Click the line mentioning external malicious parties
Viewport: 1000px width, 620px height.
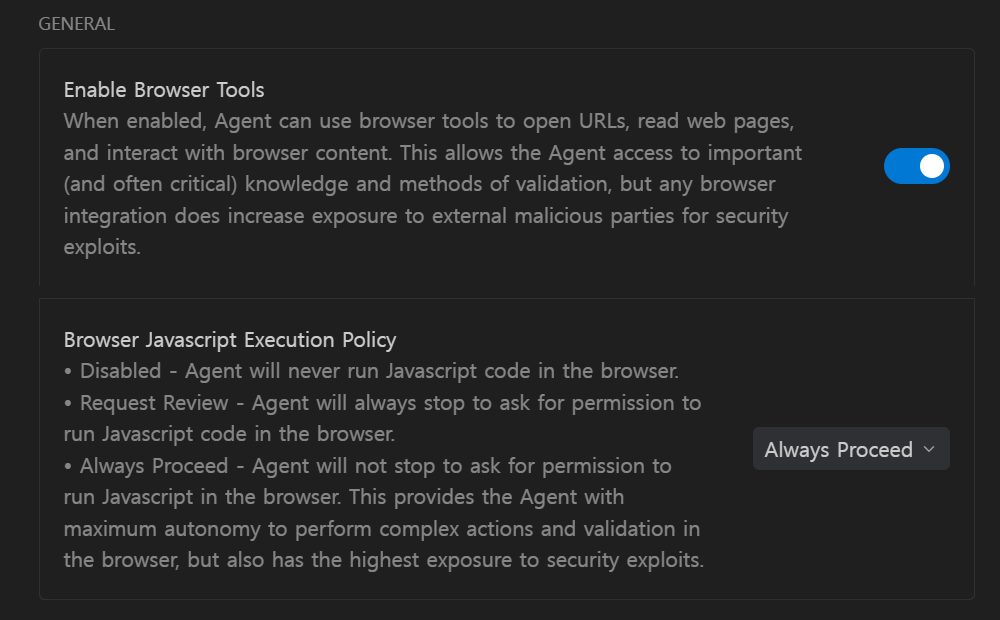tap(425, 216)
